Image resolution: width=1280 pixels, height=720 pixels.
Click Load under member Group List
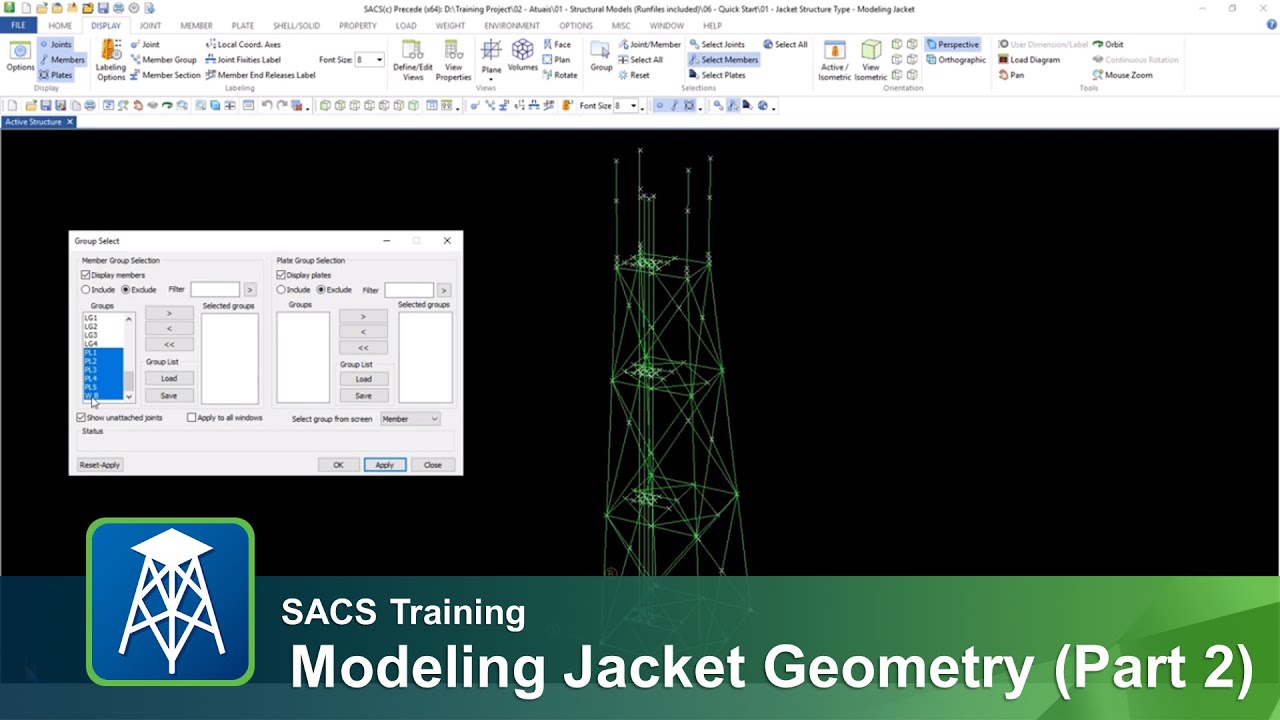(169, 379)
